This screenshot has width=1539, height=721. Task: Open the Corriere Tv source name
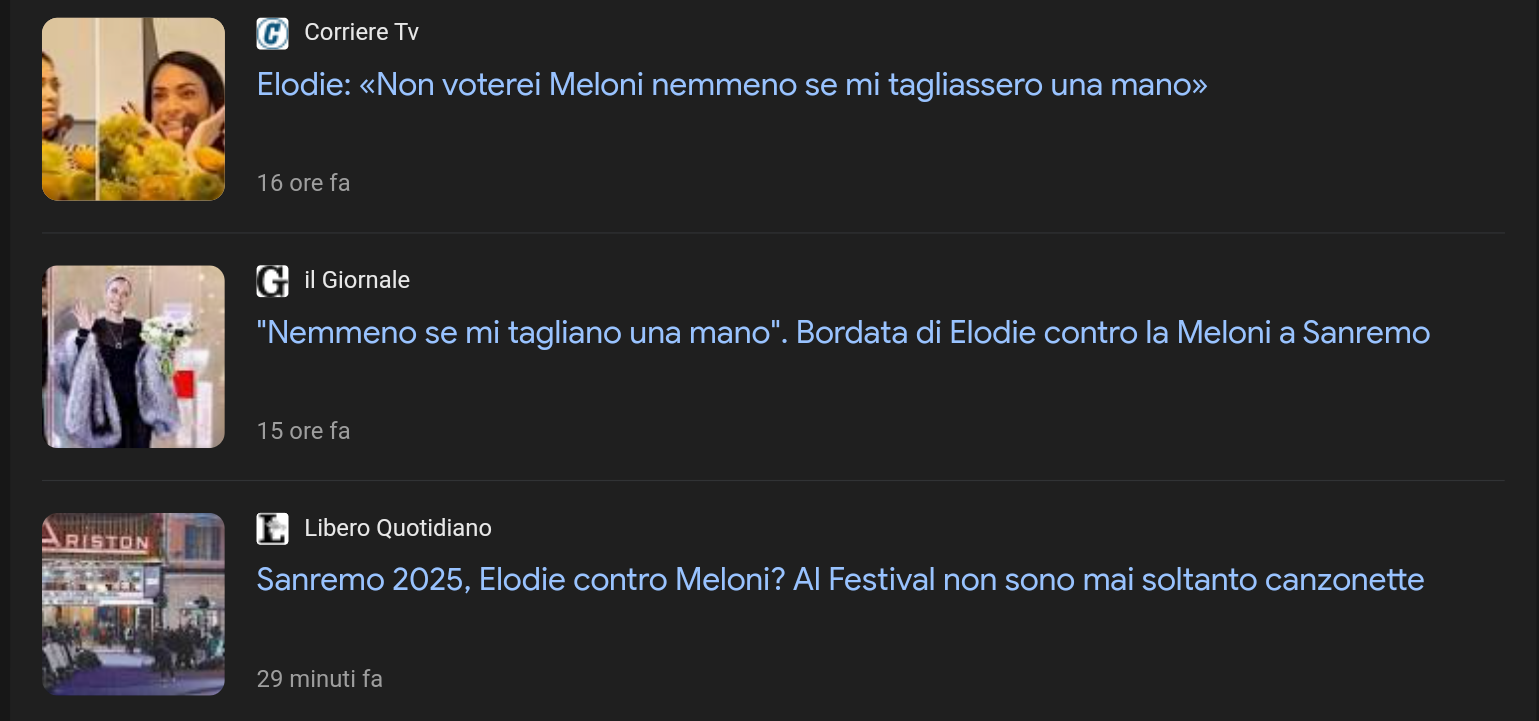[x=361, y=33]
